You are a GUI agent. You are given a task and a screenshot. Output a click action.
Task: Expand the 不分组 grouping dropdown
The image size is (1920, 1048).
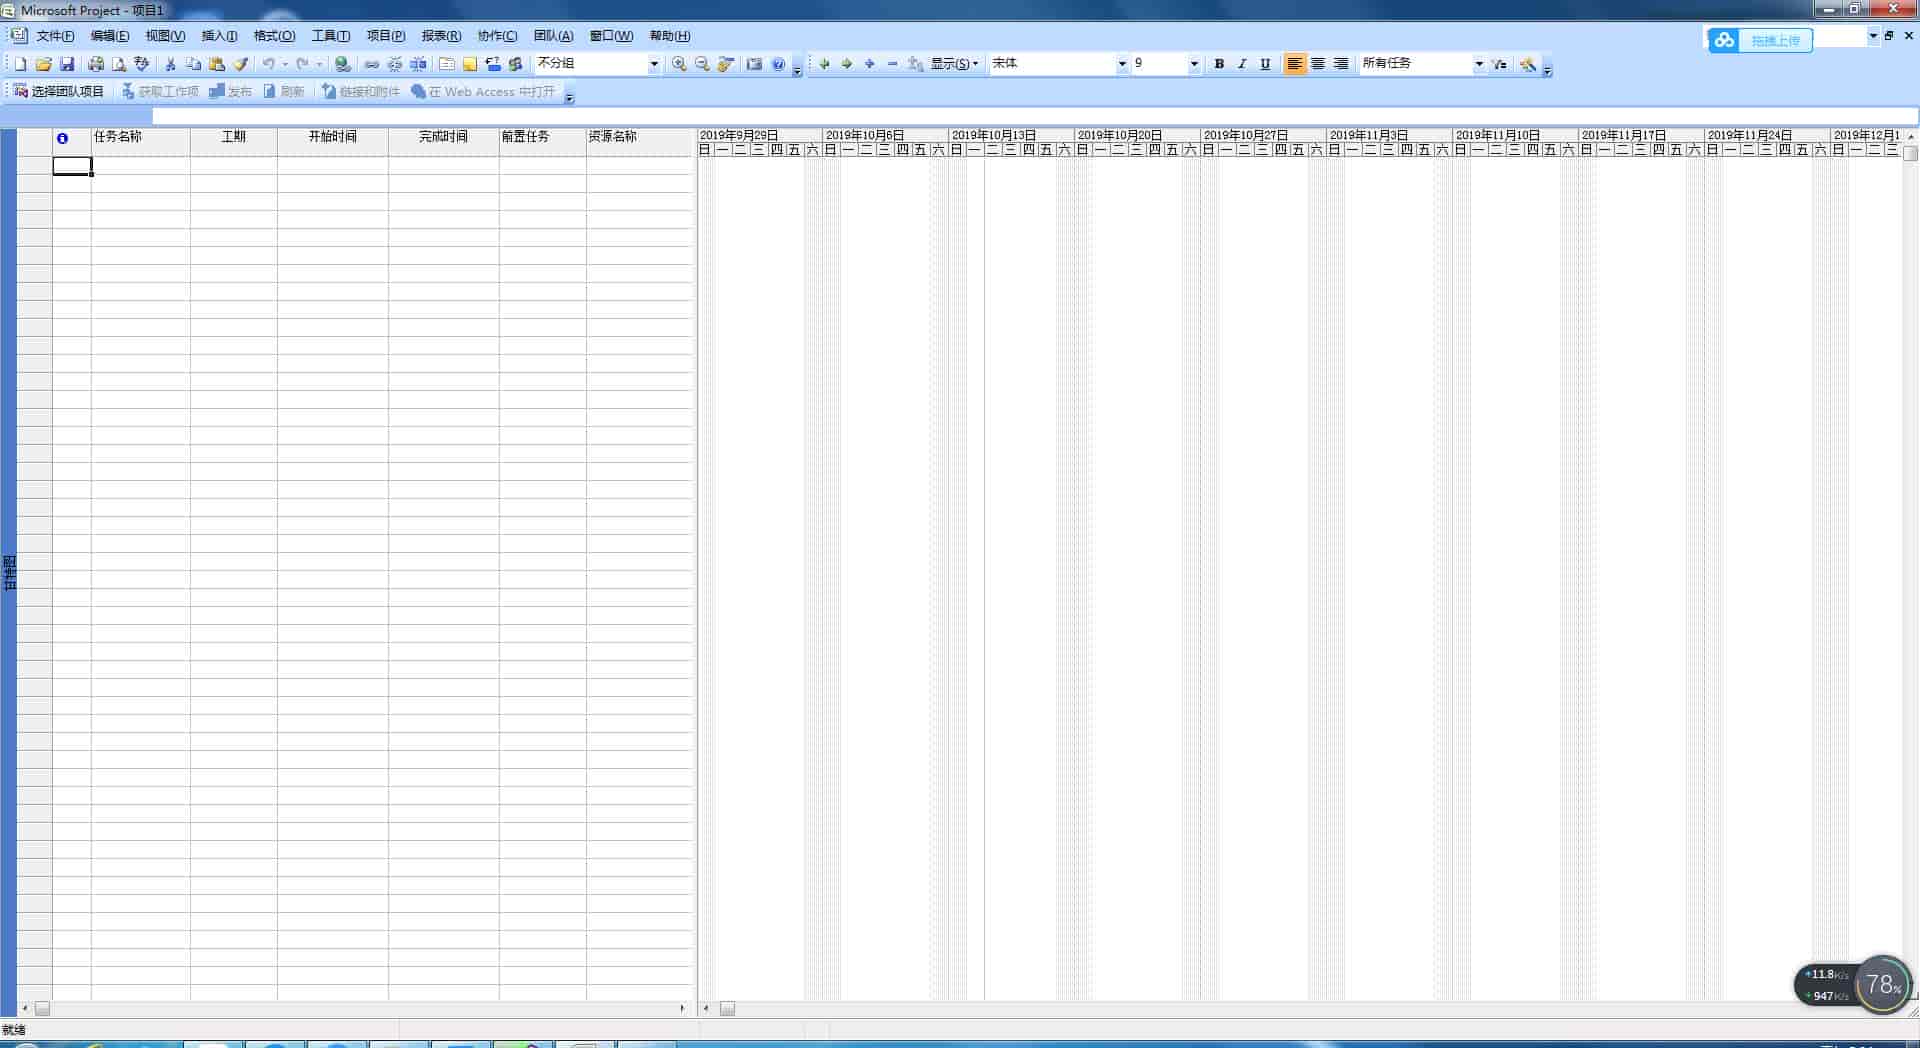click(x=654, y=64)
